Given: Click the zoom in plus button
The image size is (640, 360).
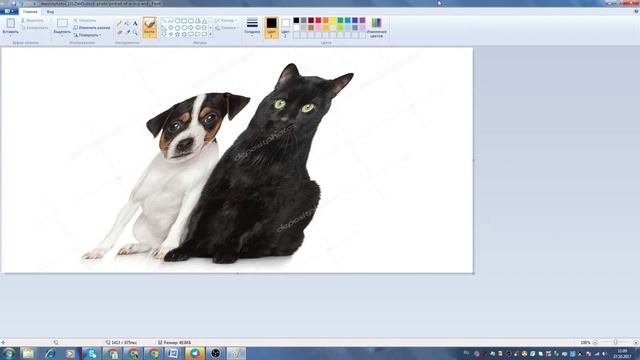Looking at the screenshot, I should click(x=636, y=342).
